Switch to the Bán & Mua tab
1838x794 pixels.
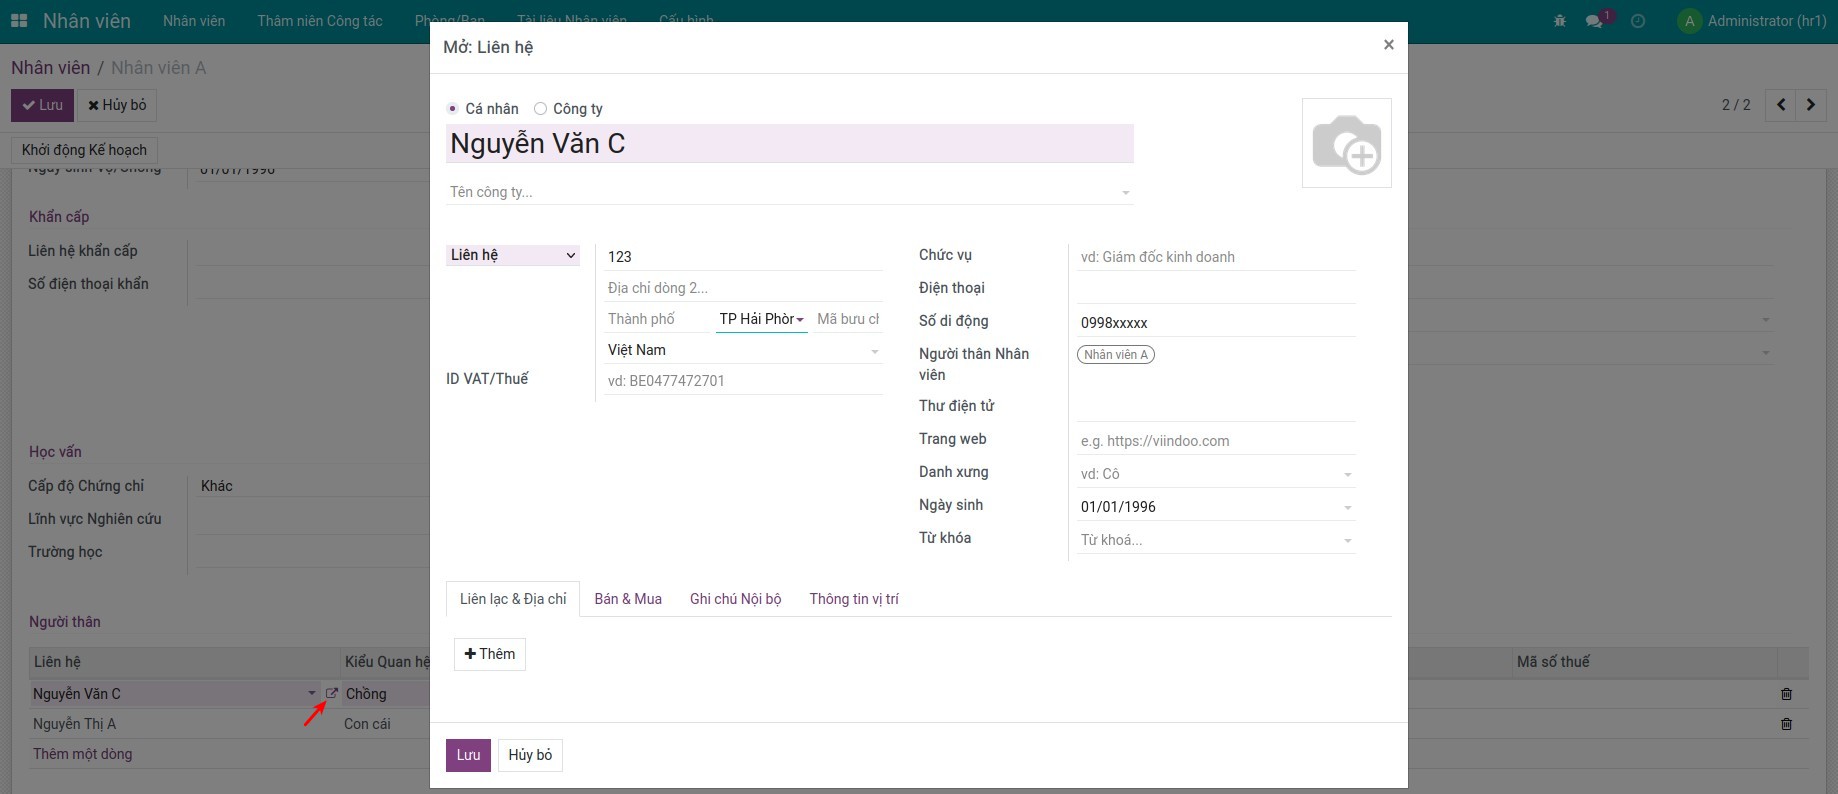628,599
